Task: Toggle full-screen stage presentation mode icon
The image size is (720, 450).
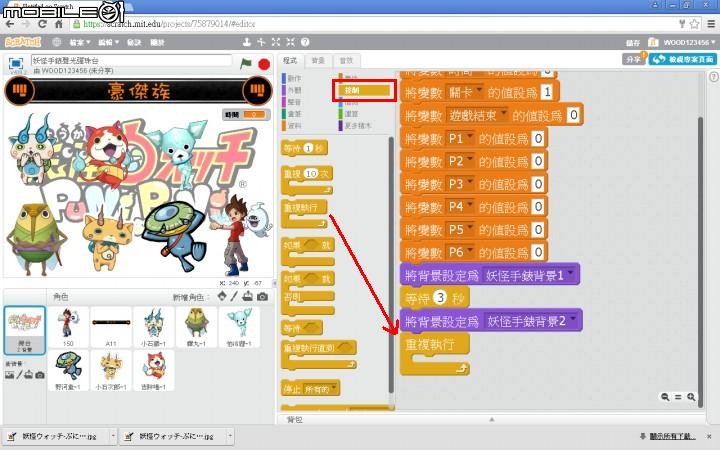Action: 16,63
